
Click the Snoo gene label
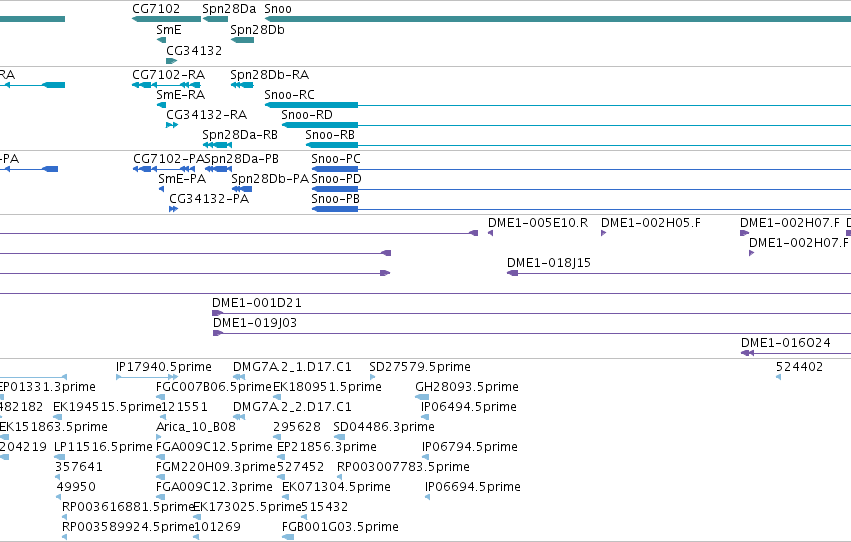pyautogui.click(x=278, y=9)
